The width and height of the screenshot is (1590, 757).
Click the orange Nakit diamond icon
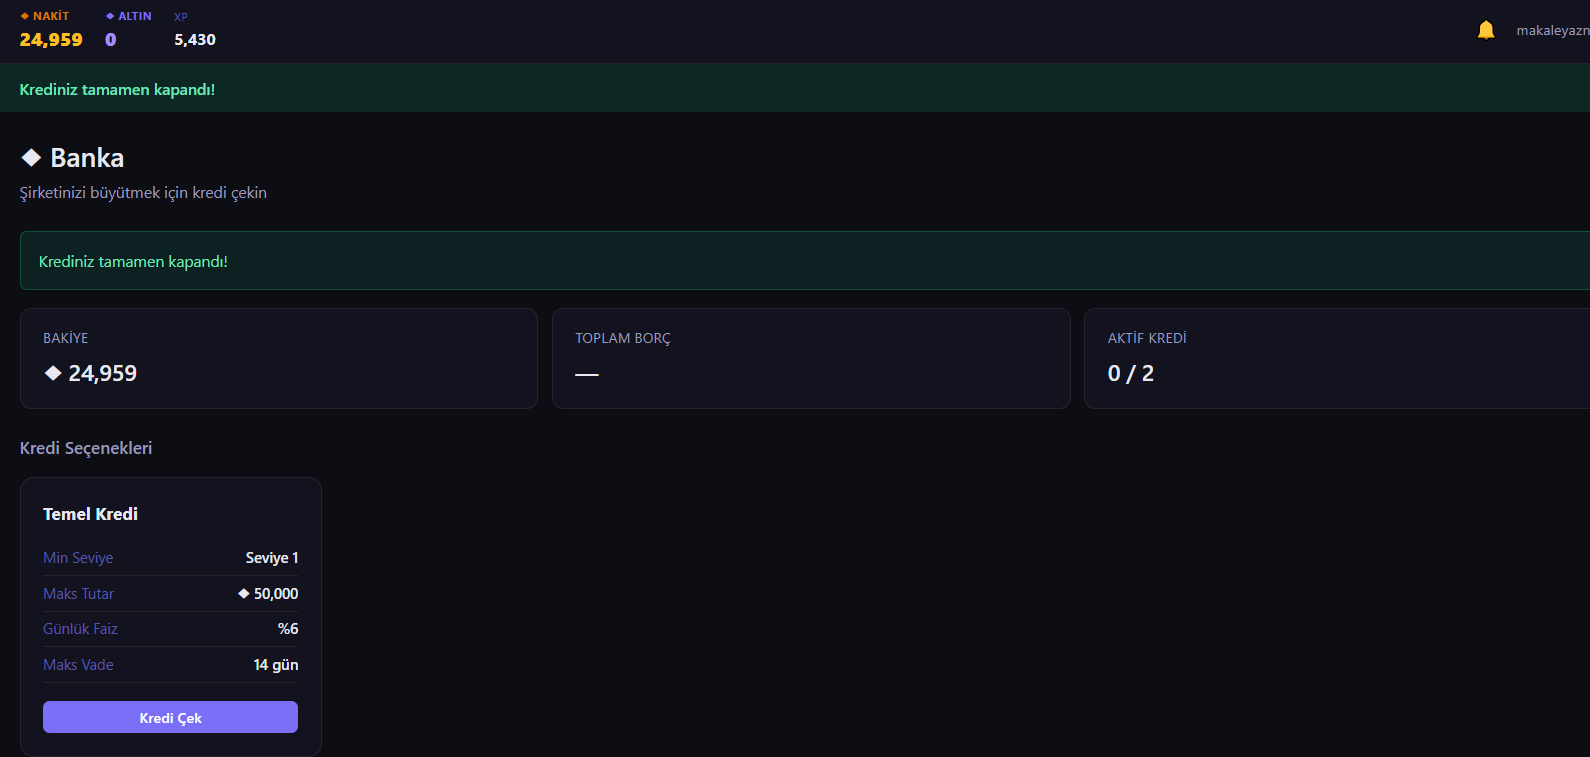click(x=25, y=16)
